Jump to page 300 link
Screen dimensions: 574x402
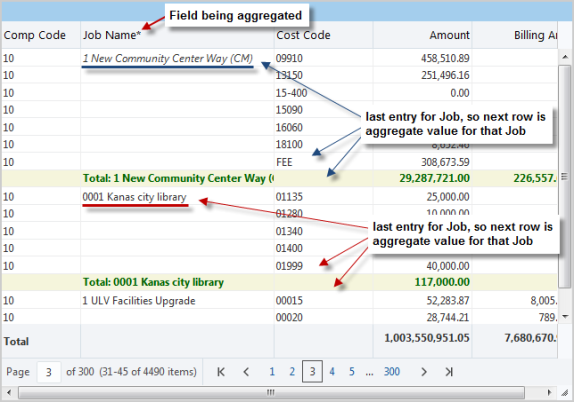(392, 372)
